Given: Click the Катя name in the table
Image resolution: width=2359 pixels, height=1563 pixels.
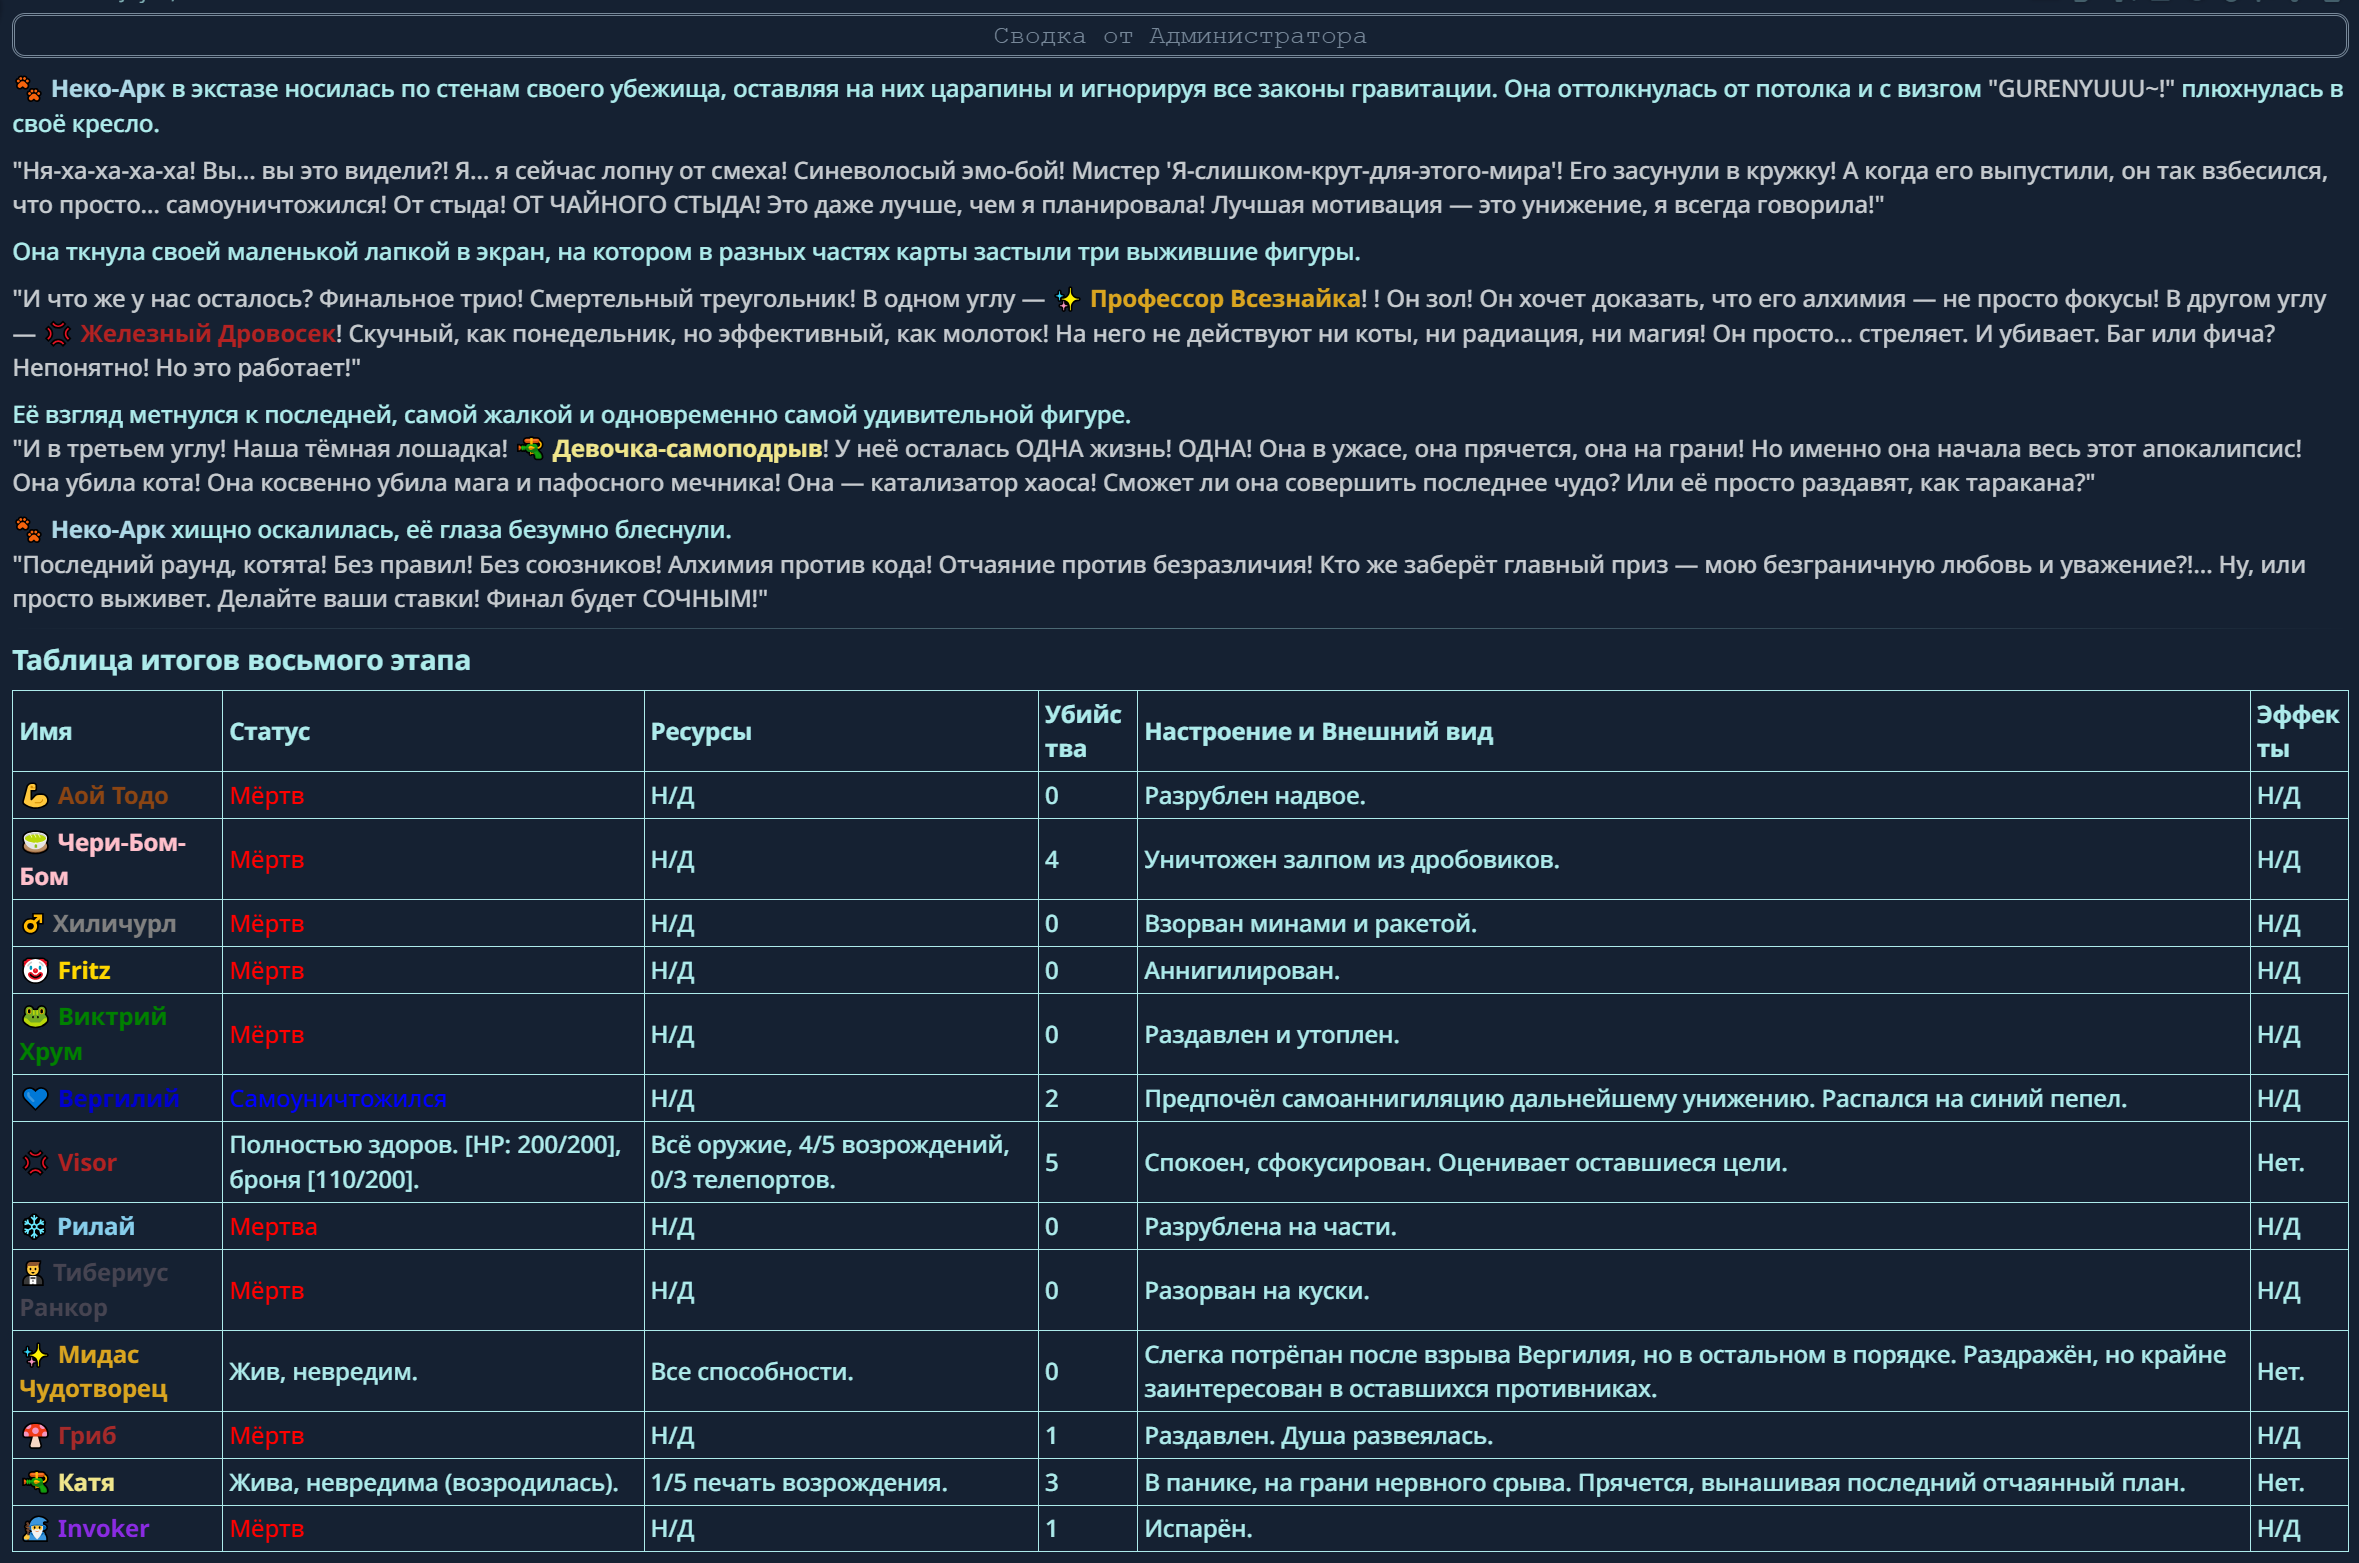Looking at the screenshot, I should 86,1483.
